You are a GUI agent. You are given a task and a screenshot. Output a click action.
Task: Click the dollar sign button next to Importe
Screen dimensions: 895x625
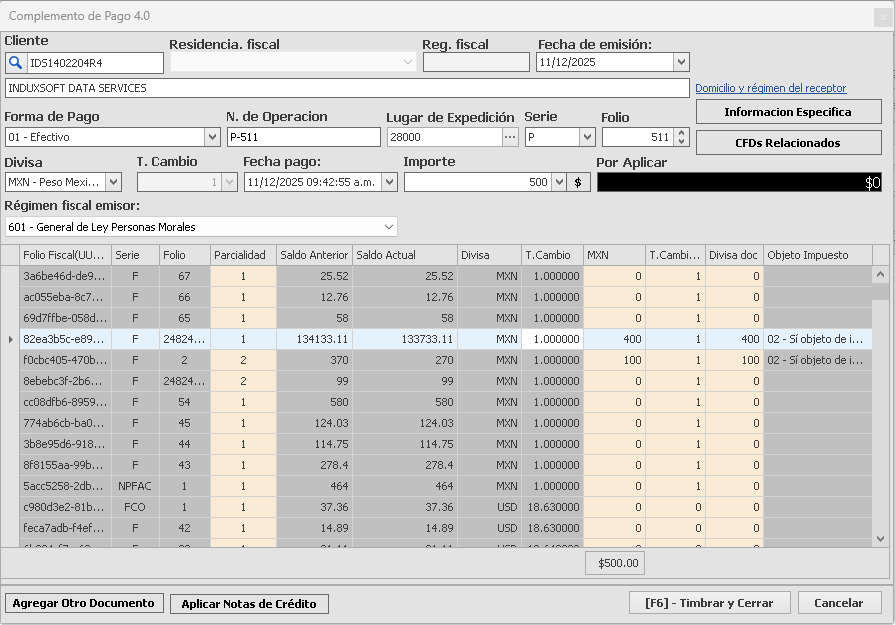[x=580, y=182]
